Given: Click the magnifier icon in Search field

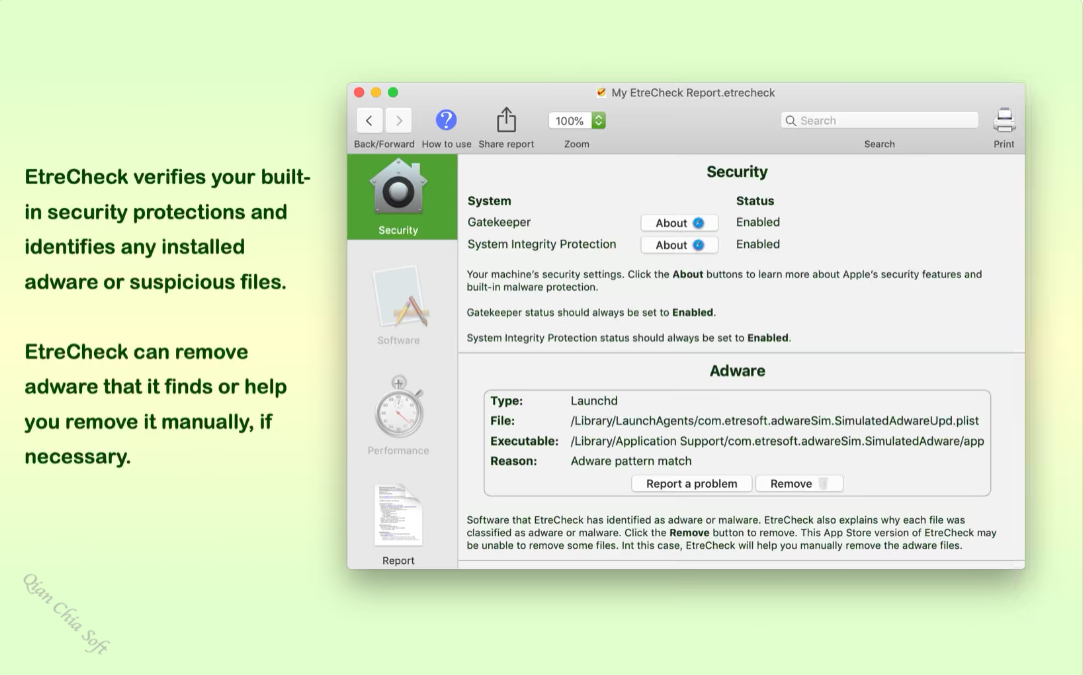Looking at the screenshot, I should [x=791, y=120].
